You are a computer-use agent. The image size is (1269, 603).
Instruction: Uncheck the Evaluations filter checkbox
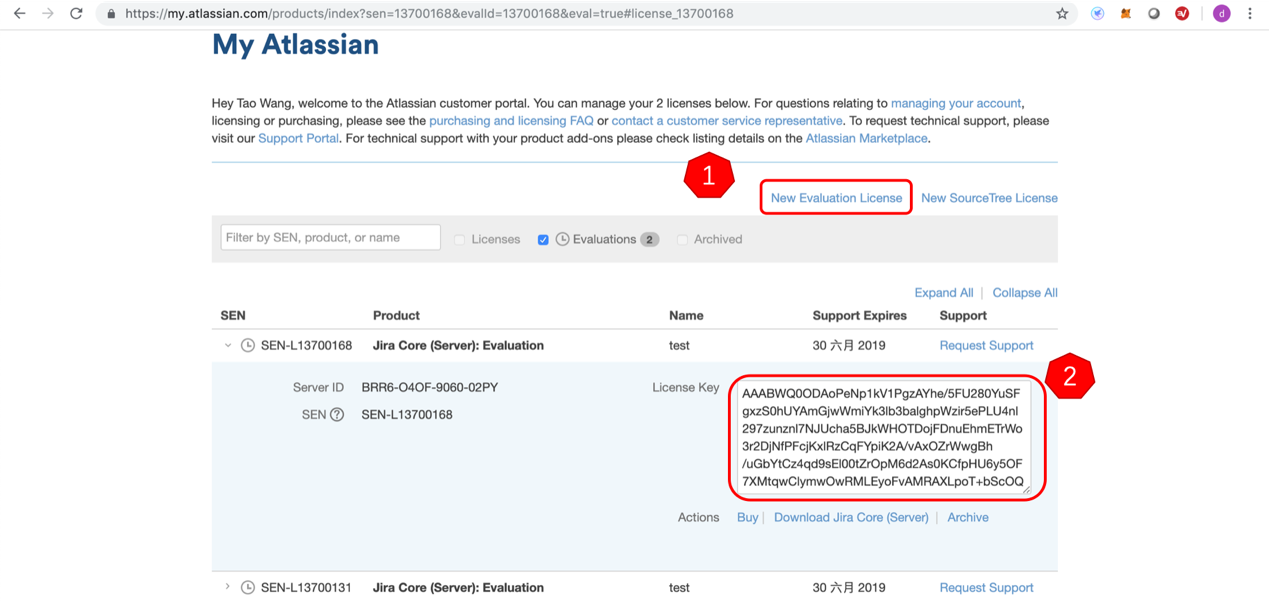543,240
